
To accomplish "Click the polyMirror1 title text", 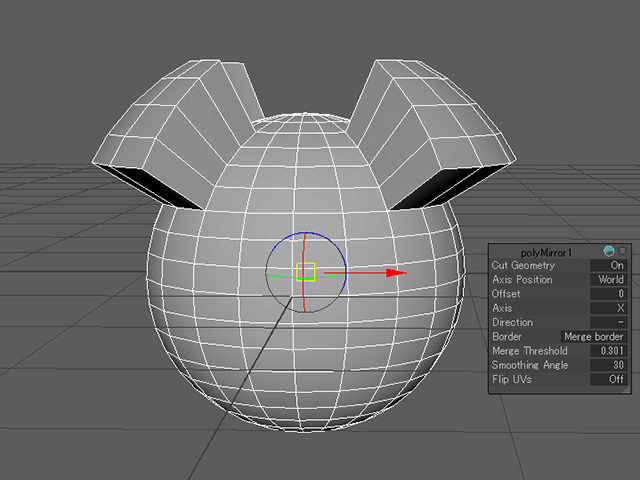I will (546, 253).
